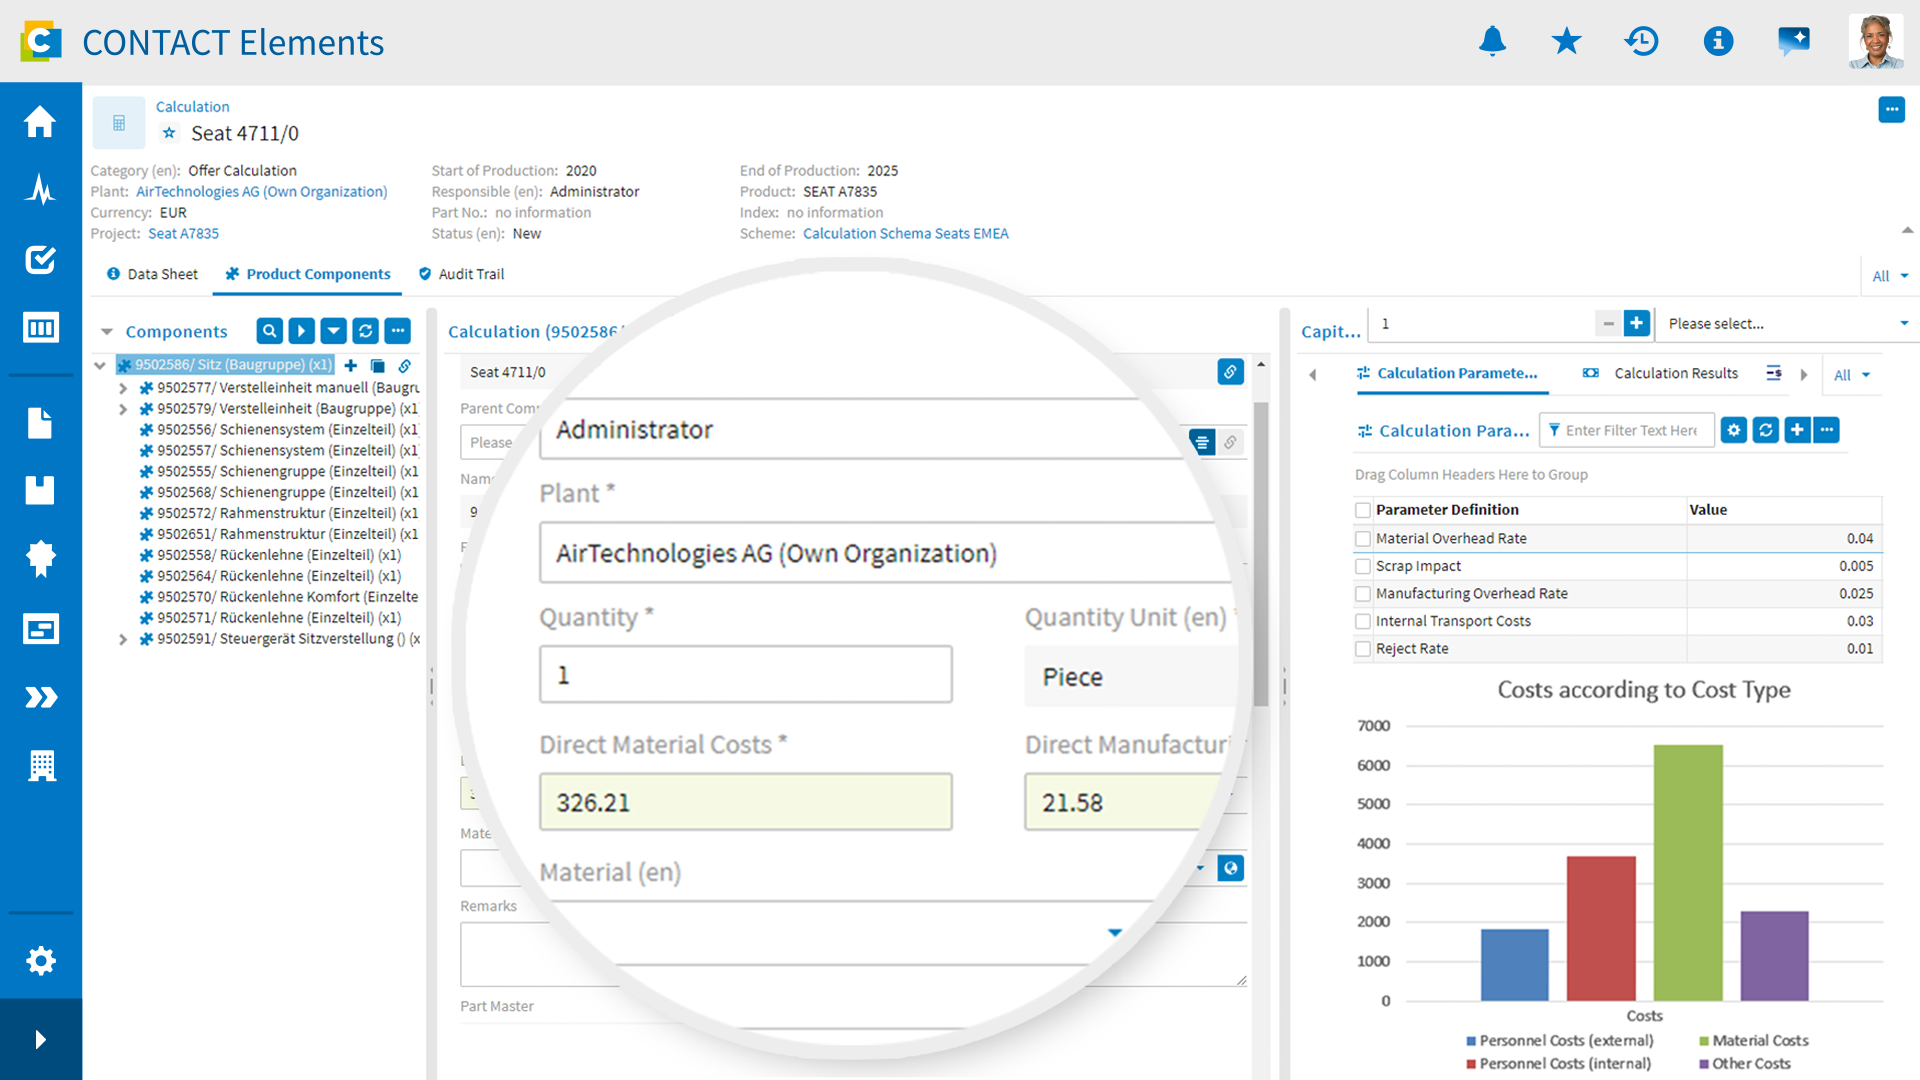This screenshot has width=1920, height=1080.
Task: Collapse the Components panel header
Action: pyautogui.click(x=107, y=332)
